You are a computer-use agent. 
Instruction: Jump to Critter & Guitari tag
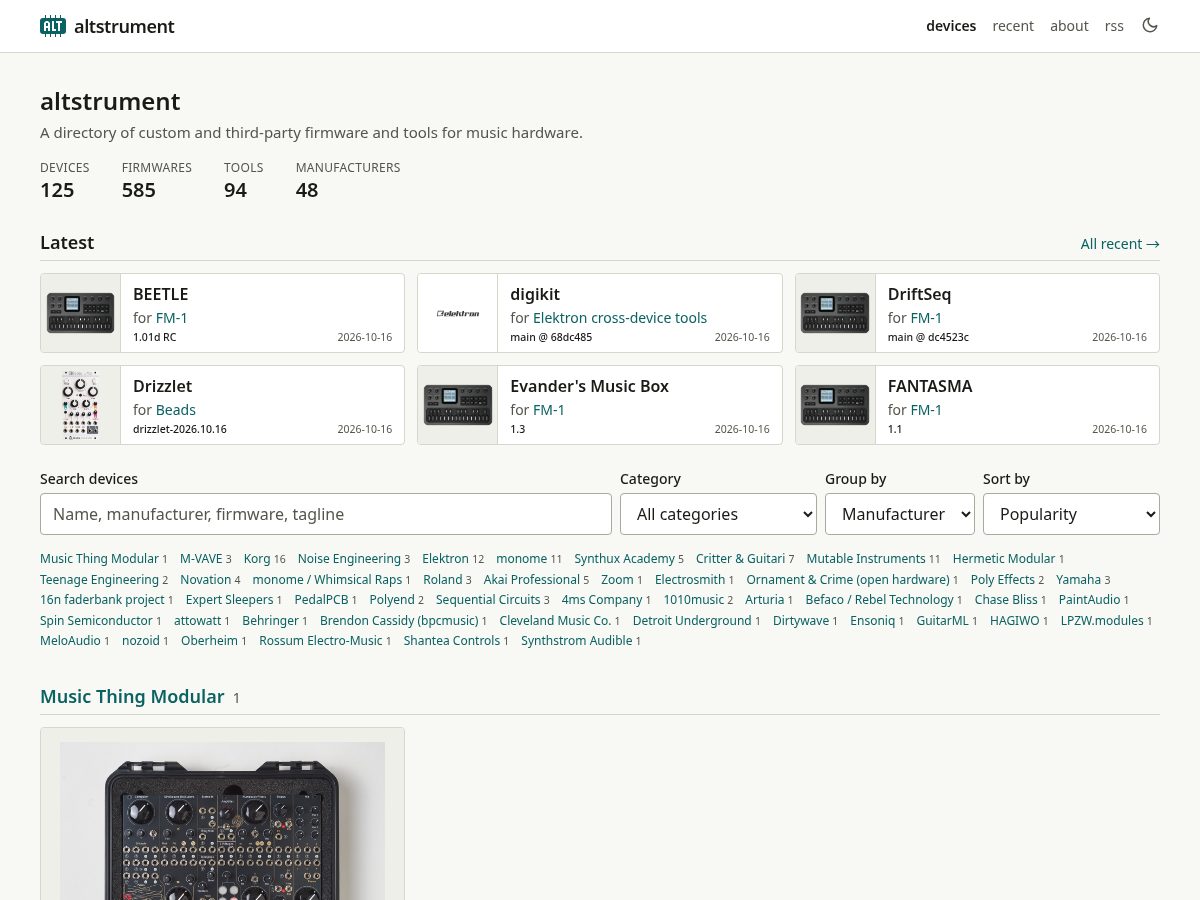point(740,559)
